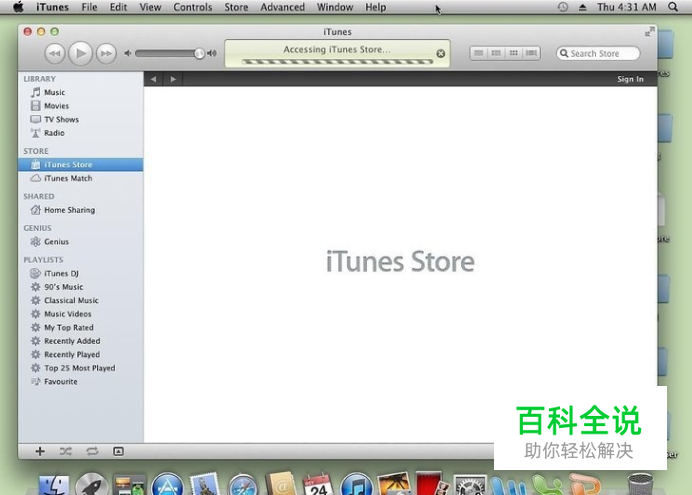692x495 pixels.
Task: Open iCal calendar icon in Dock
Action: pos(319,484)
